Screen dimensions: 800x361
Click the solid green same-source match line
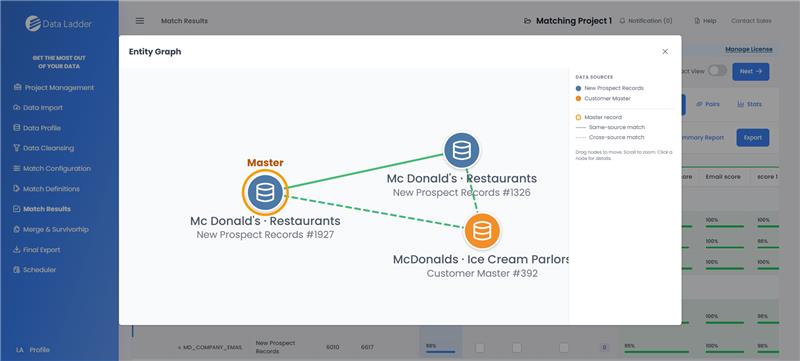pyautogui.click(x=365, y=171)
